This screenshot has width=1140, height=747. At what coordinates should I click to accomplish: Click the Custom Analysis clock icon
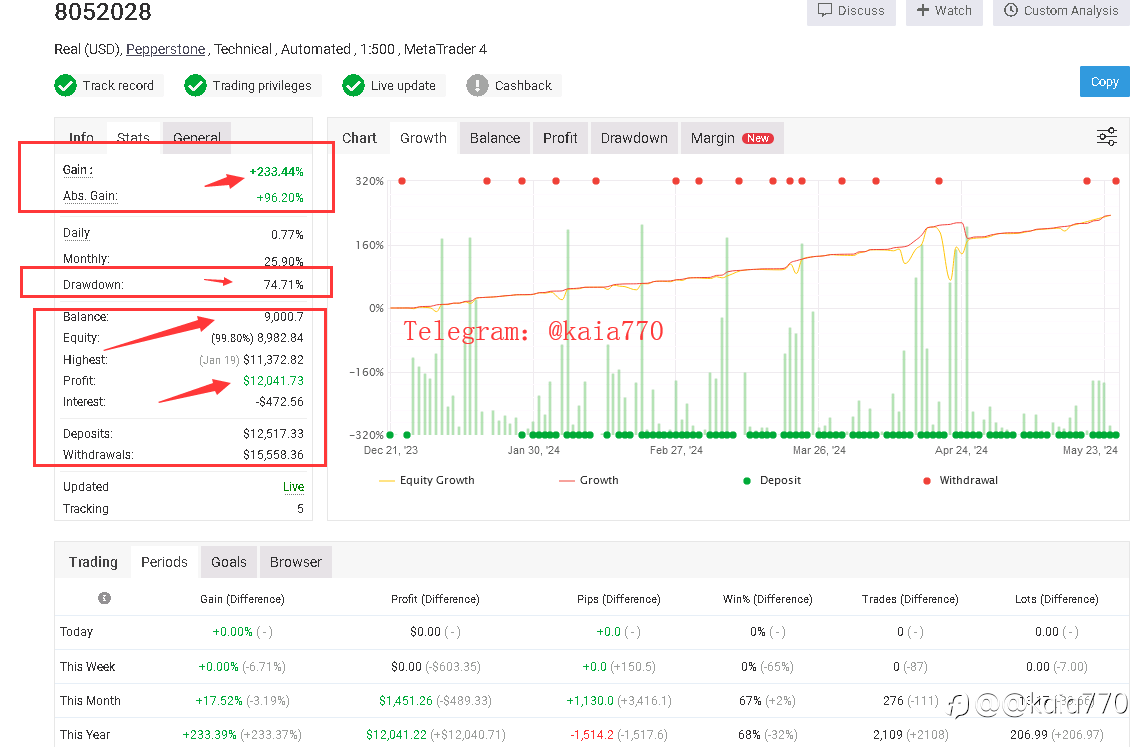[x=1011, y=10]
